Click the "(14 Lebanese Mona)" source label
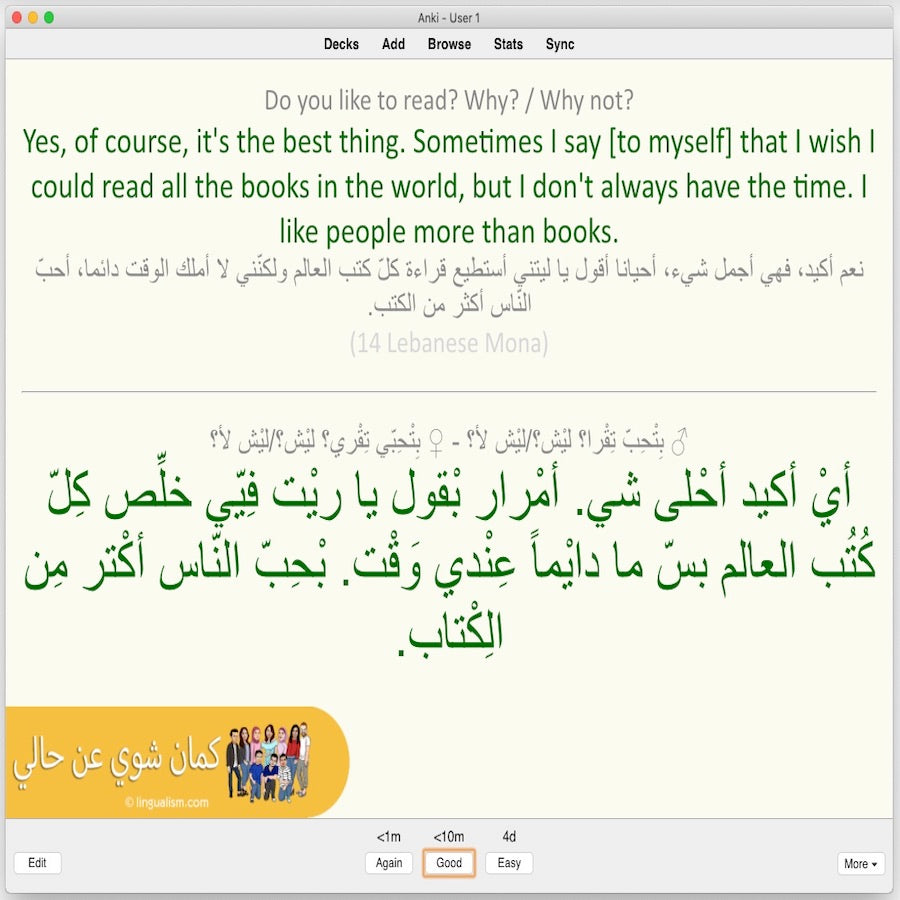Image resolution: width=900 pixels, height=900 pixels. [450, 343]
